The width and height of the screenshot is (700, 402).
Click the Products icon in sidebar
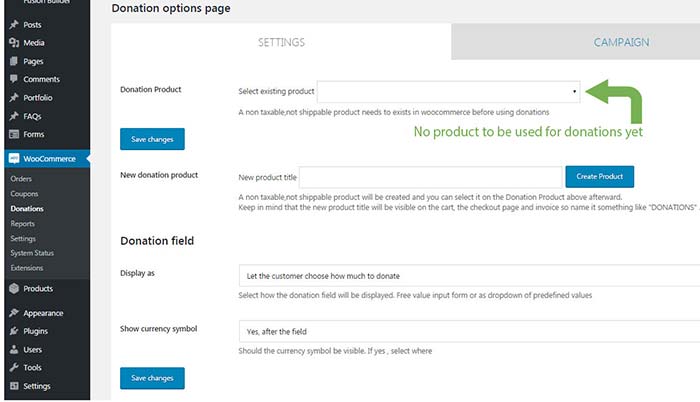13,289
